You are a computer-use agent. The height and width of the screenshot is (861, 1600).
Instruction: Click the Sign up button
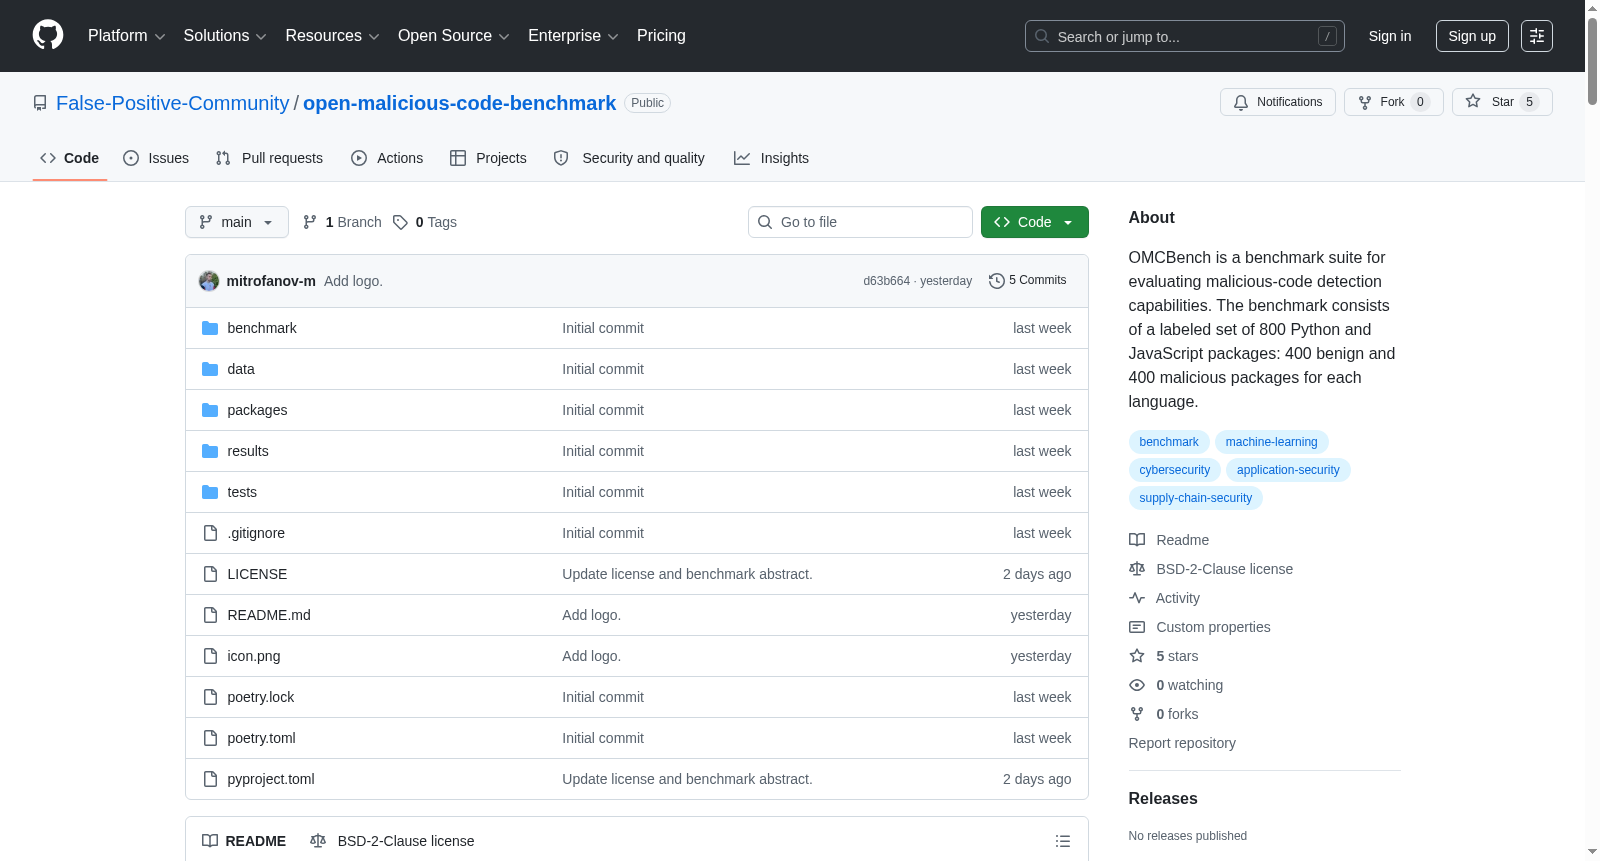(x=1472, y=36)
